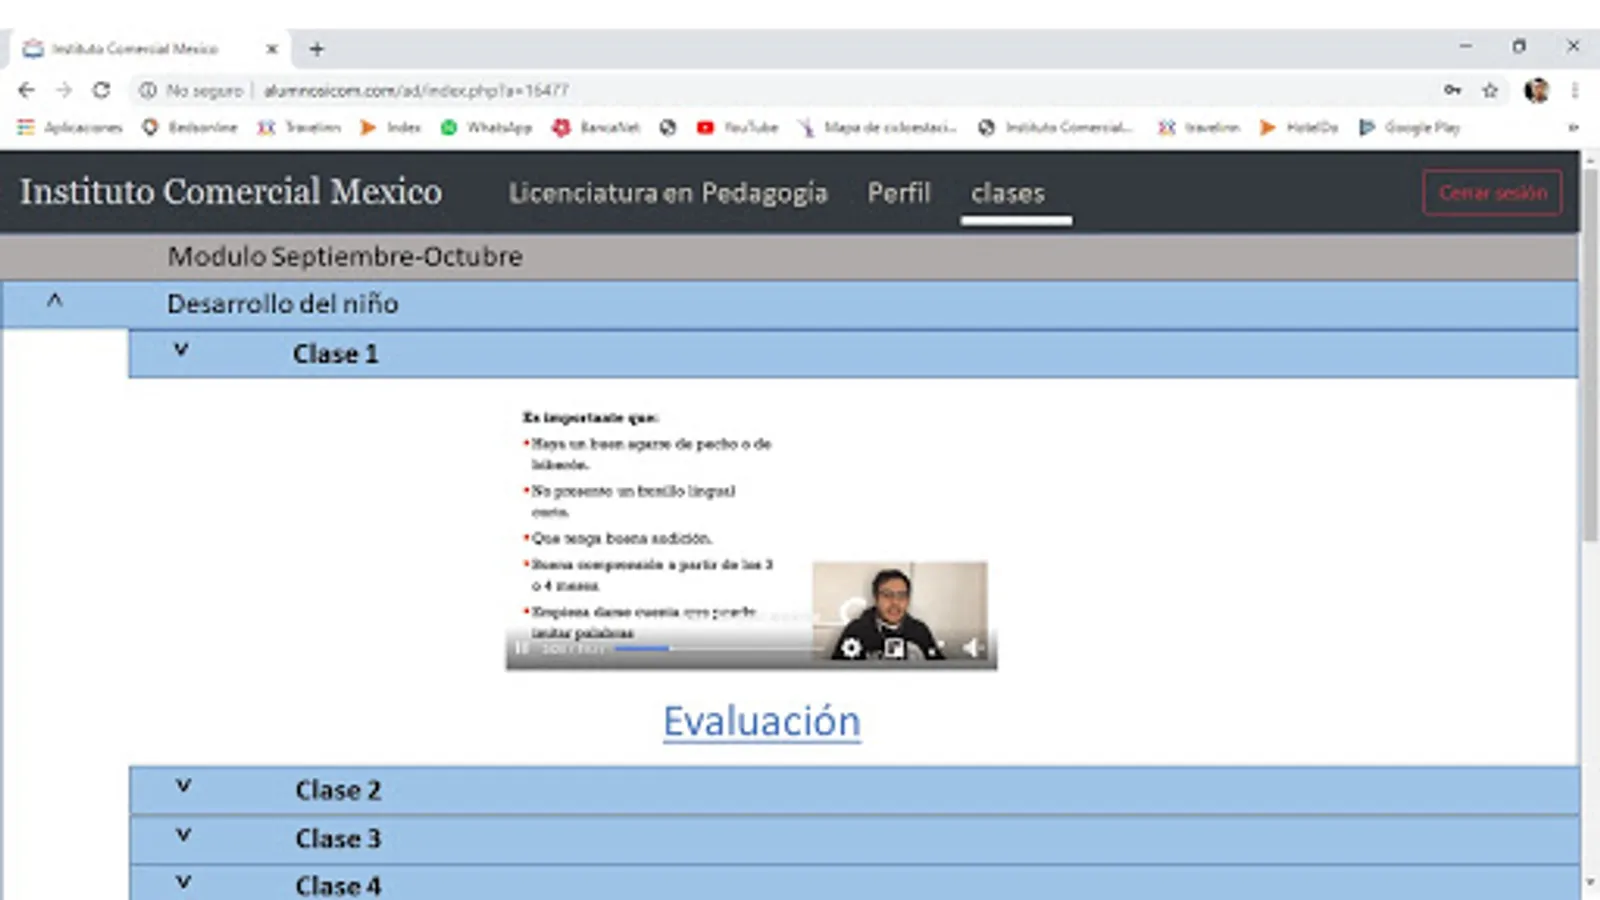The height and width of the screenshot is (900, 1600).
Task: Collapse the Clase 1 panel
Action: (x=181, y=350)
